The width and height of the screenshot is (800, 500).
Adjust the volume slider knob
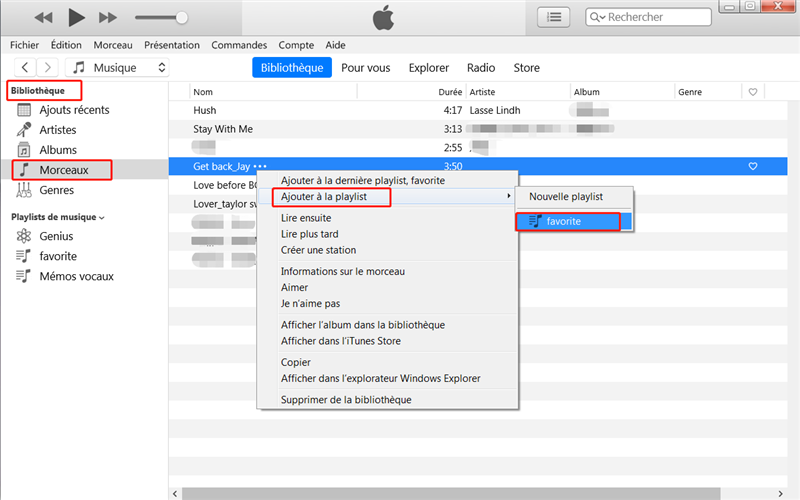[x=181, y=18]
